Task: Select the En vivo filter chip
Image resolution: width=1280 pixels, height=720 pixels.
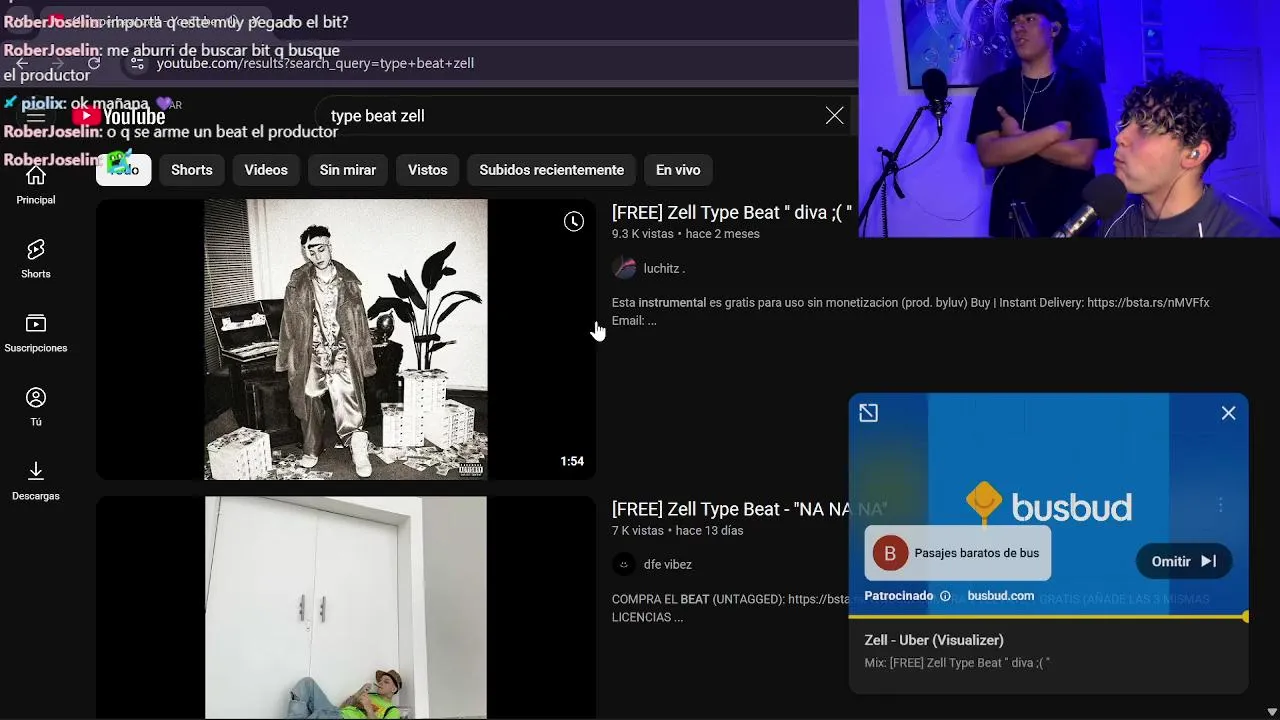Action: coord(678,170)
